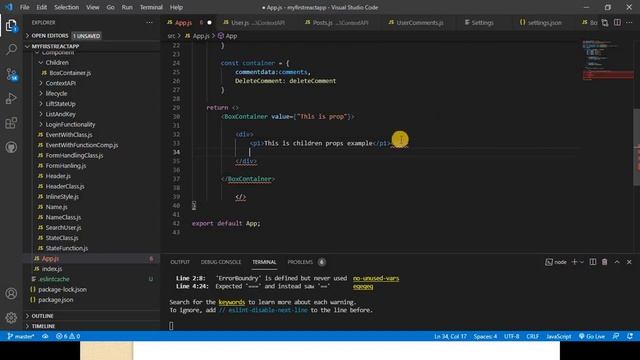Image resolution: width=640 pixels, height=360 pixels.
Task: Split the editor right
Action: pos(617,22)
